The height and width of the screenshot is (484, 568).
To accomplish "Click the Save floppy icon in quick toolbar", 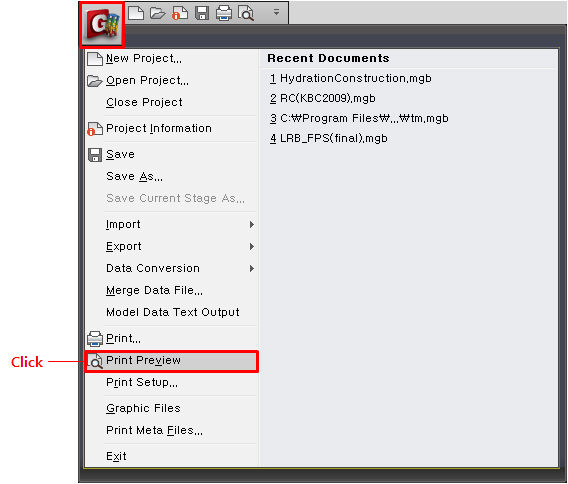I will pyautogui.click(x=202, y=13).
